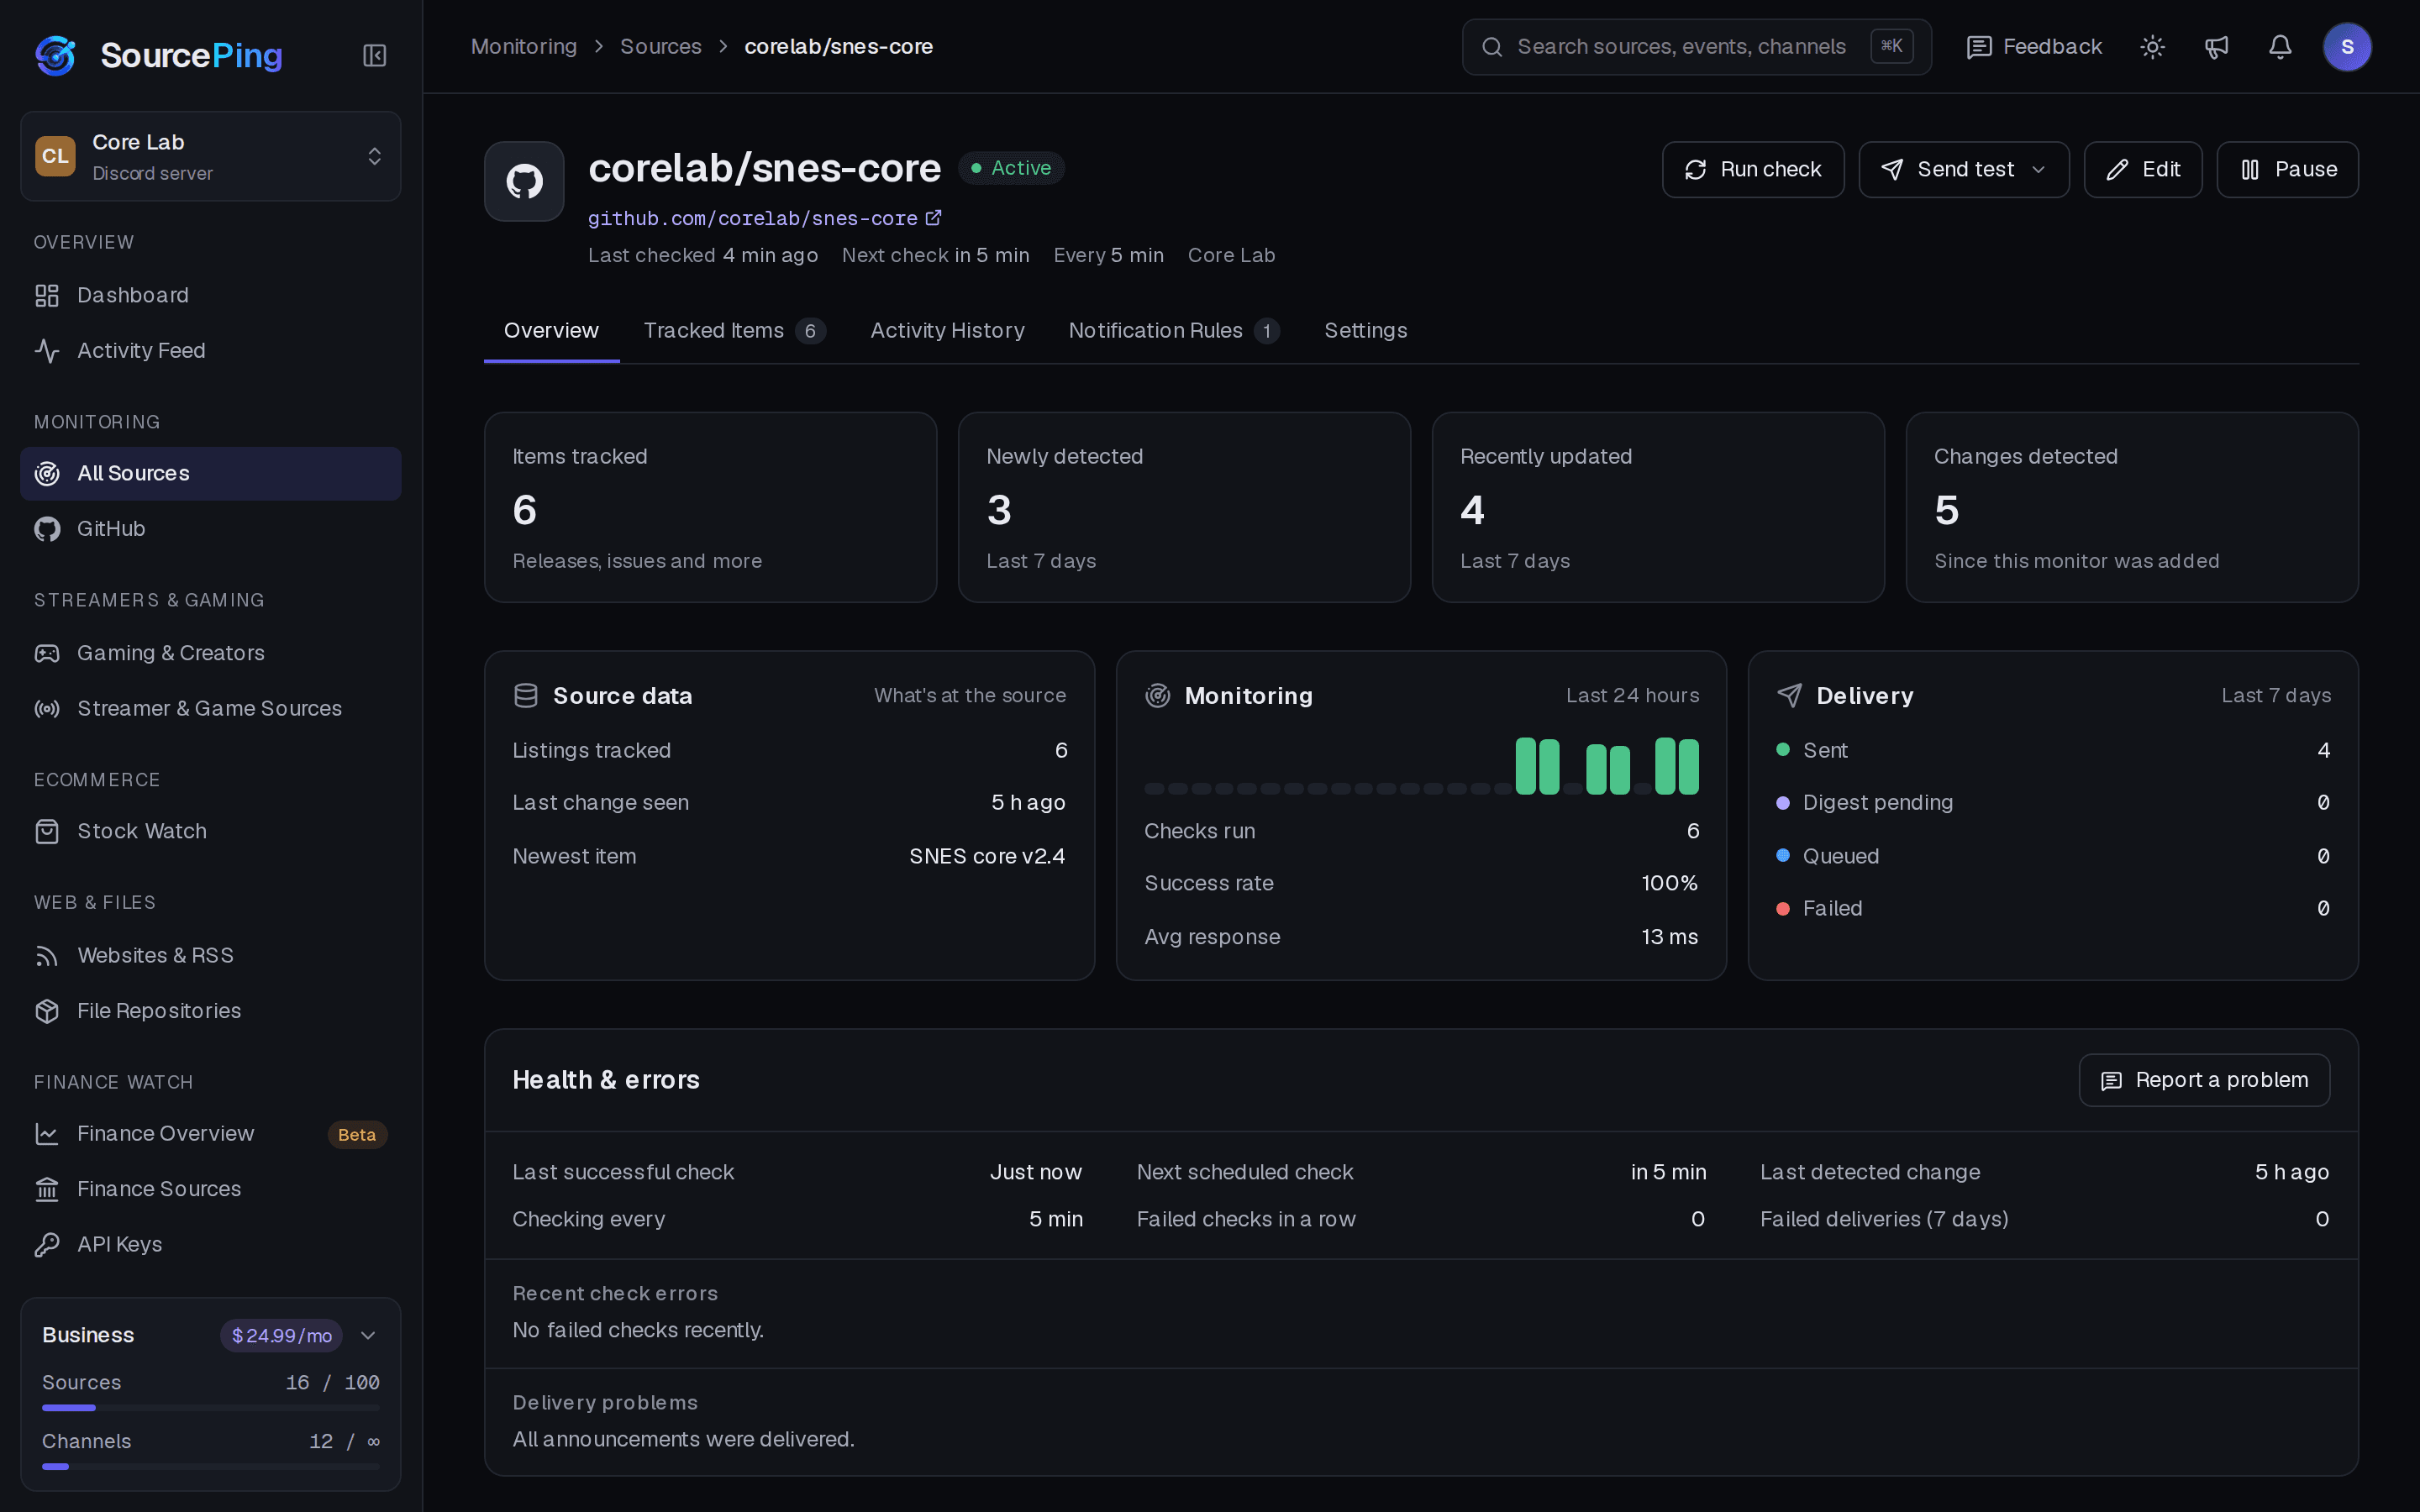Collapse the sidebar panel icon
This screenshot has width=2420, height=1512.
[x=374, y=55]
